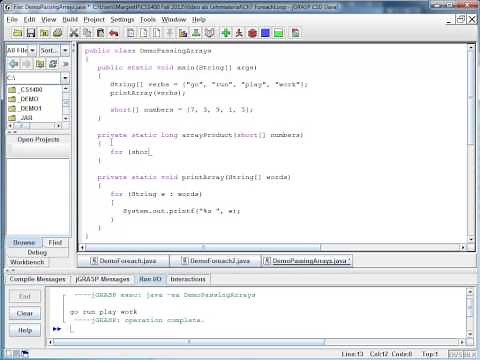Open the File menu

pos(12,20)
